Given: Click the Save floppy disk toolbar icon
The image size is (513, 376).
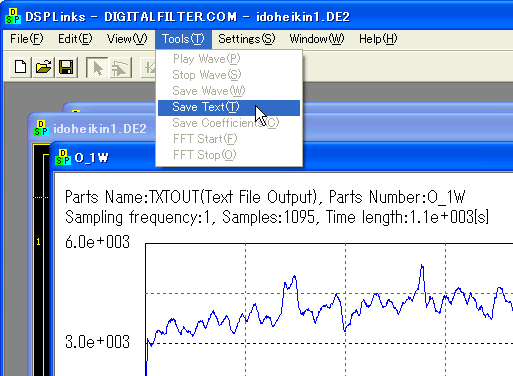Looking at the screenshot, I should point(66,67).
